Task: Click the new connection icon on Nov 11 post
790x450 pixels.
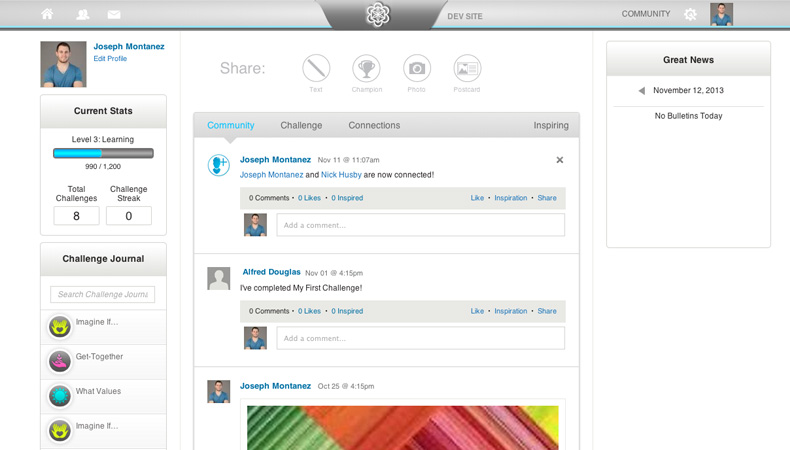Action: point(219,165)
